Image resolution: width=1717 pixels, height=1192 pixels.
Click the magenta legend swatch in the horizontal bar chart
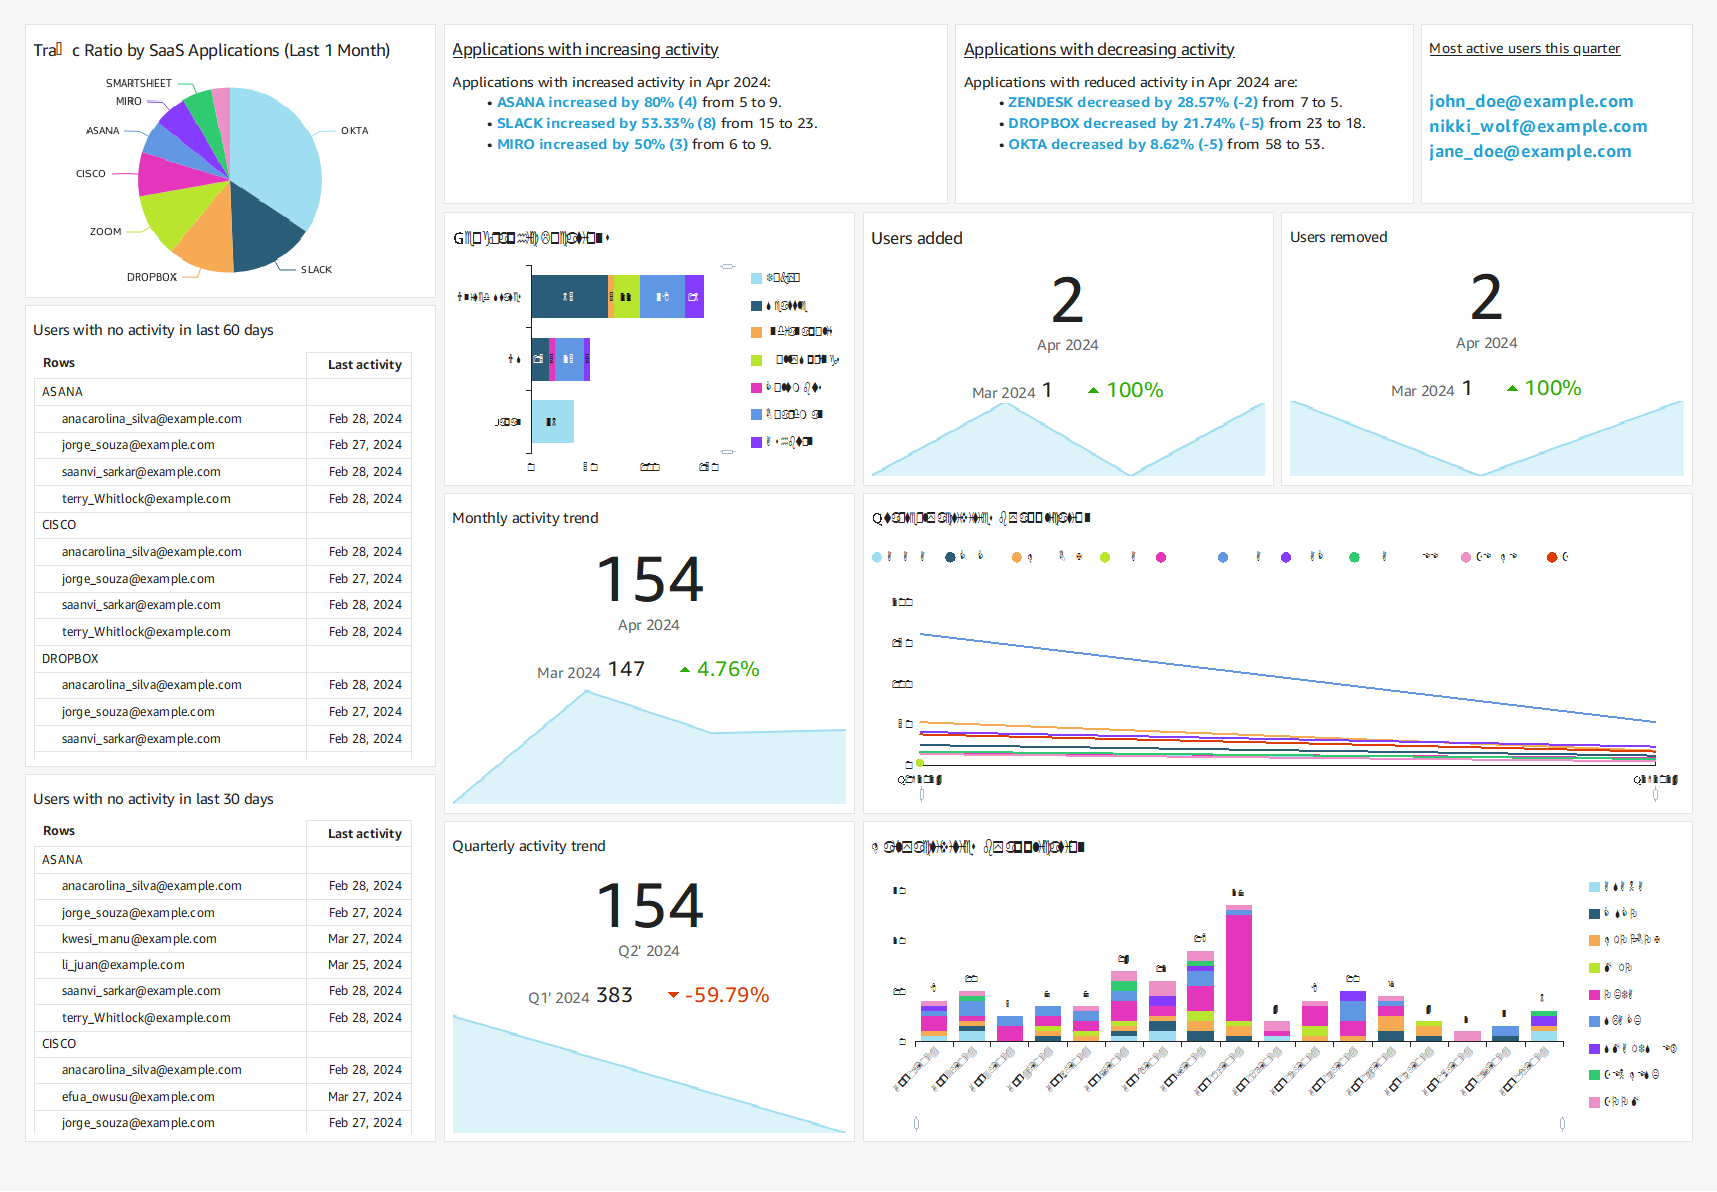click(x=756, y=387)
